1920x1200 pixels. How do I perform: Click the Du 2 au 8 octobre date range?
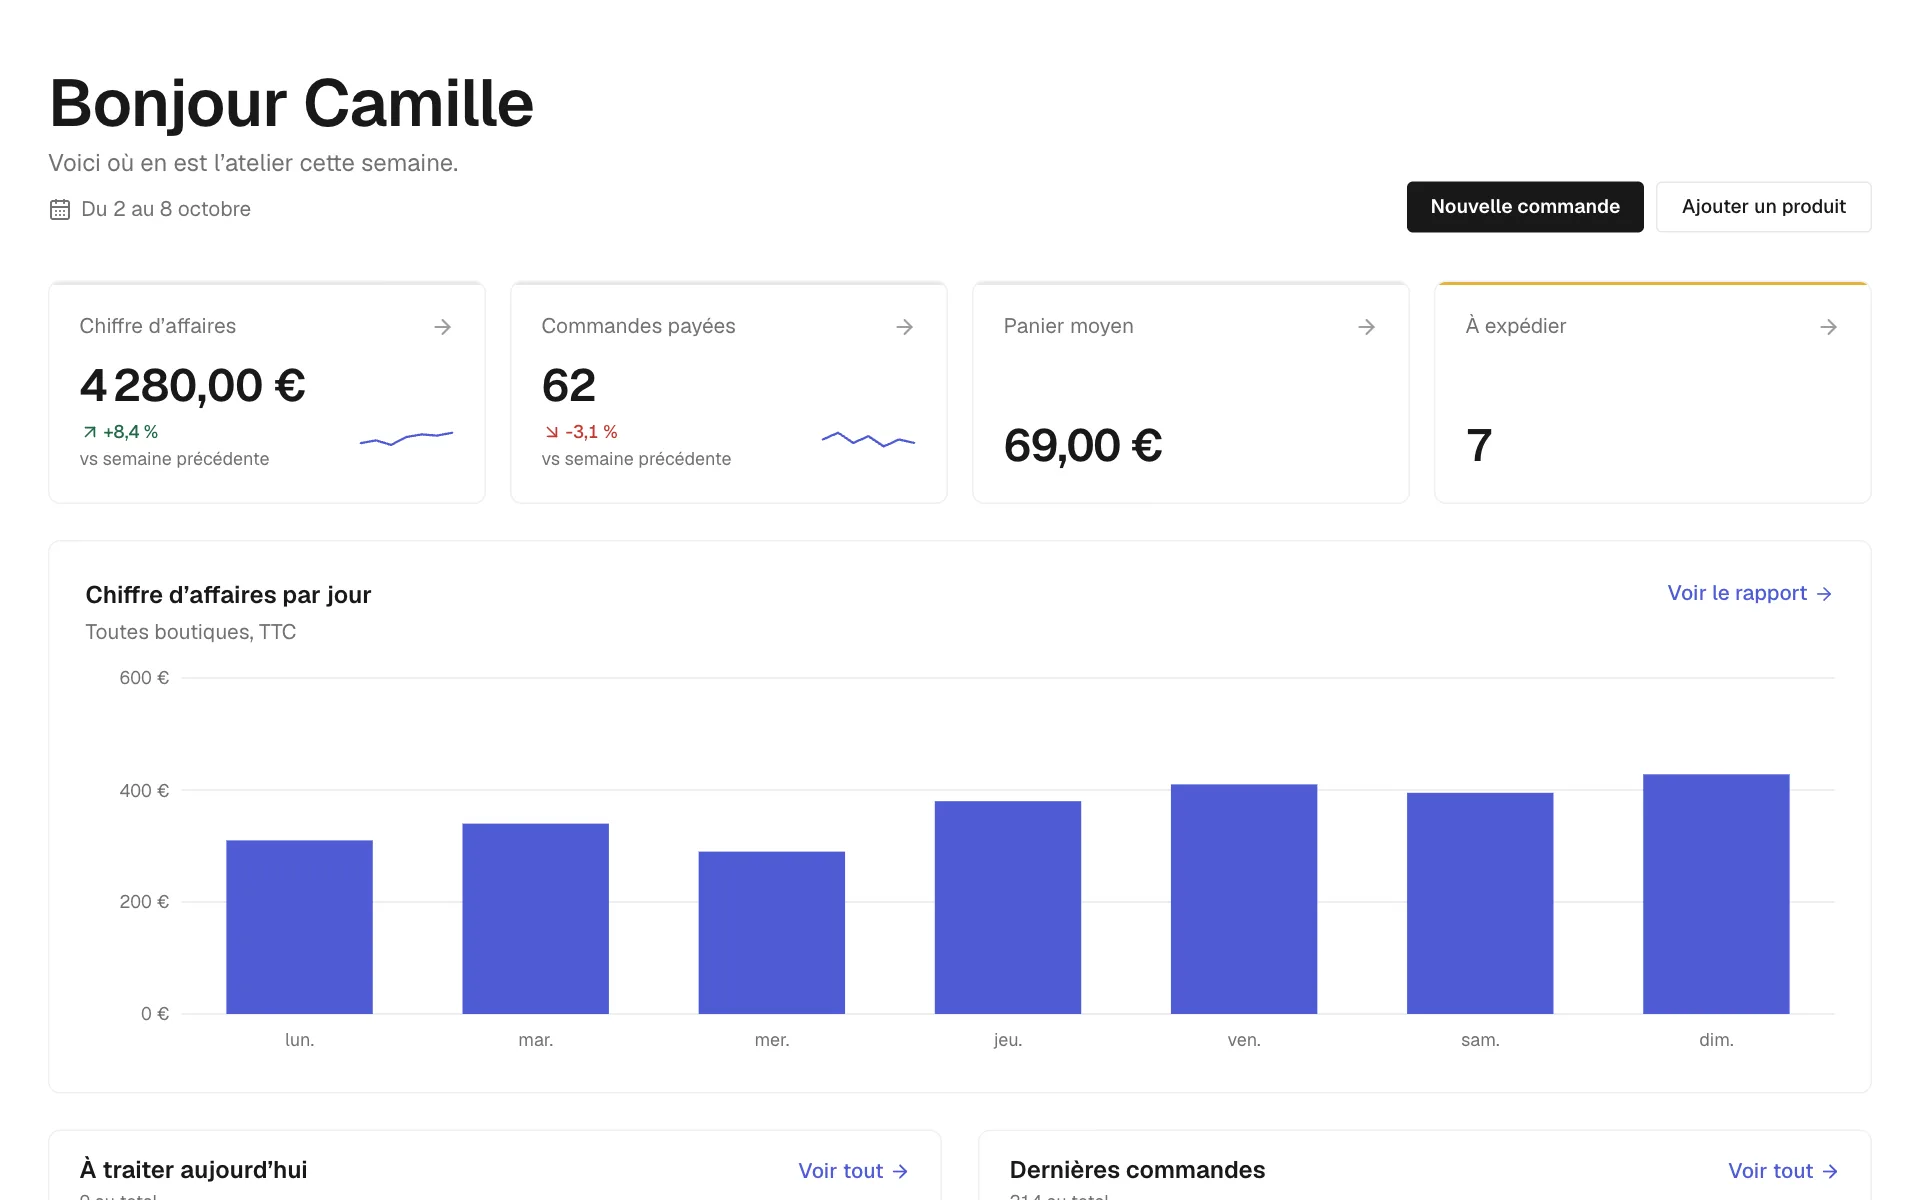[166, 209]
